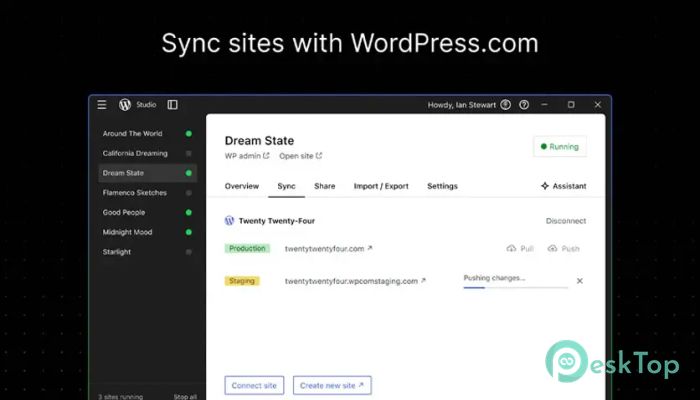
Task: Toggle California Dreaming status indicator
Action: [188, 153]
